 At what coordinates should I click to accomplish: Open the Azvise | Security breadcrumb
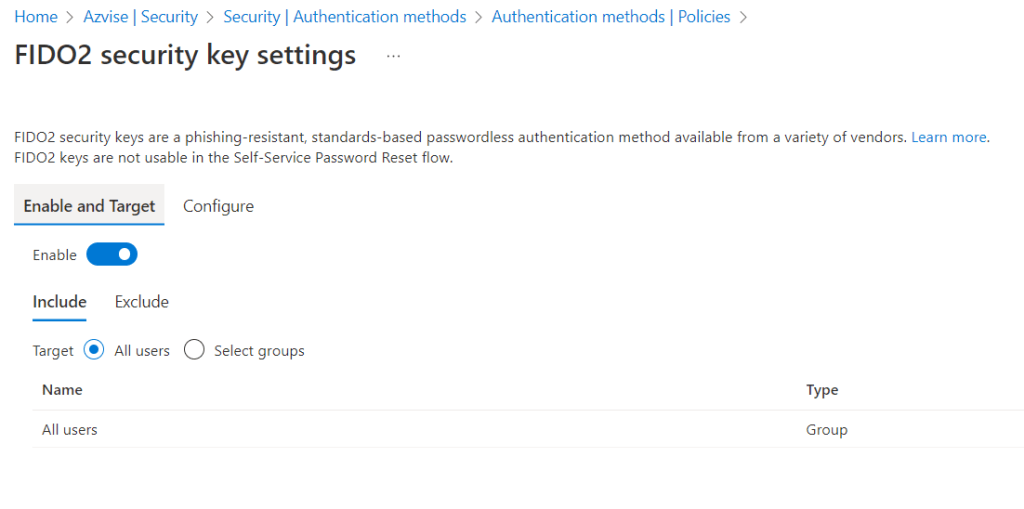(x=141, y=17)
